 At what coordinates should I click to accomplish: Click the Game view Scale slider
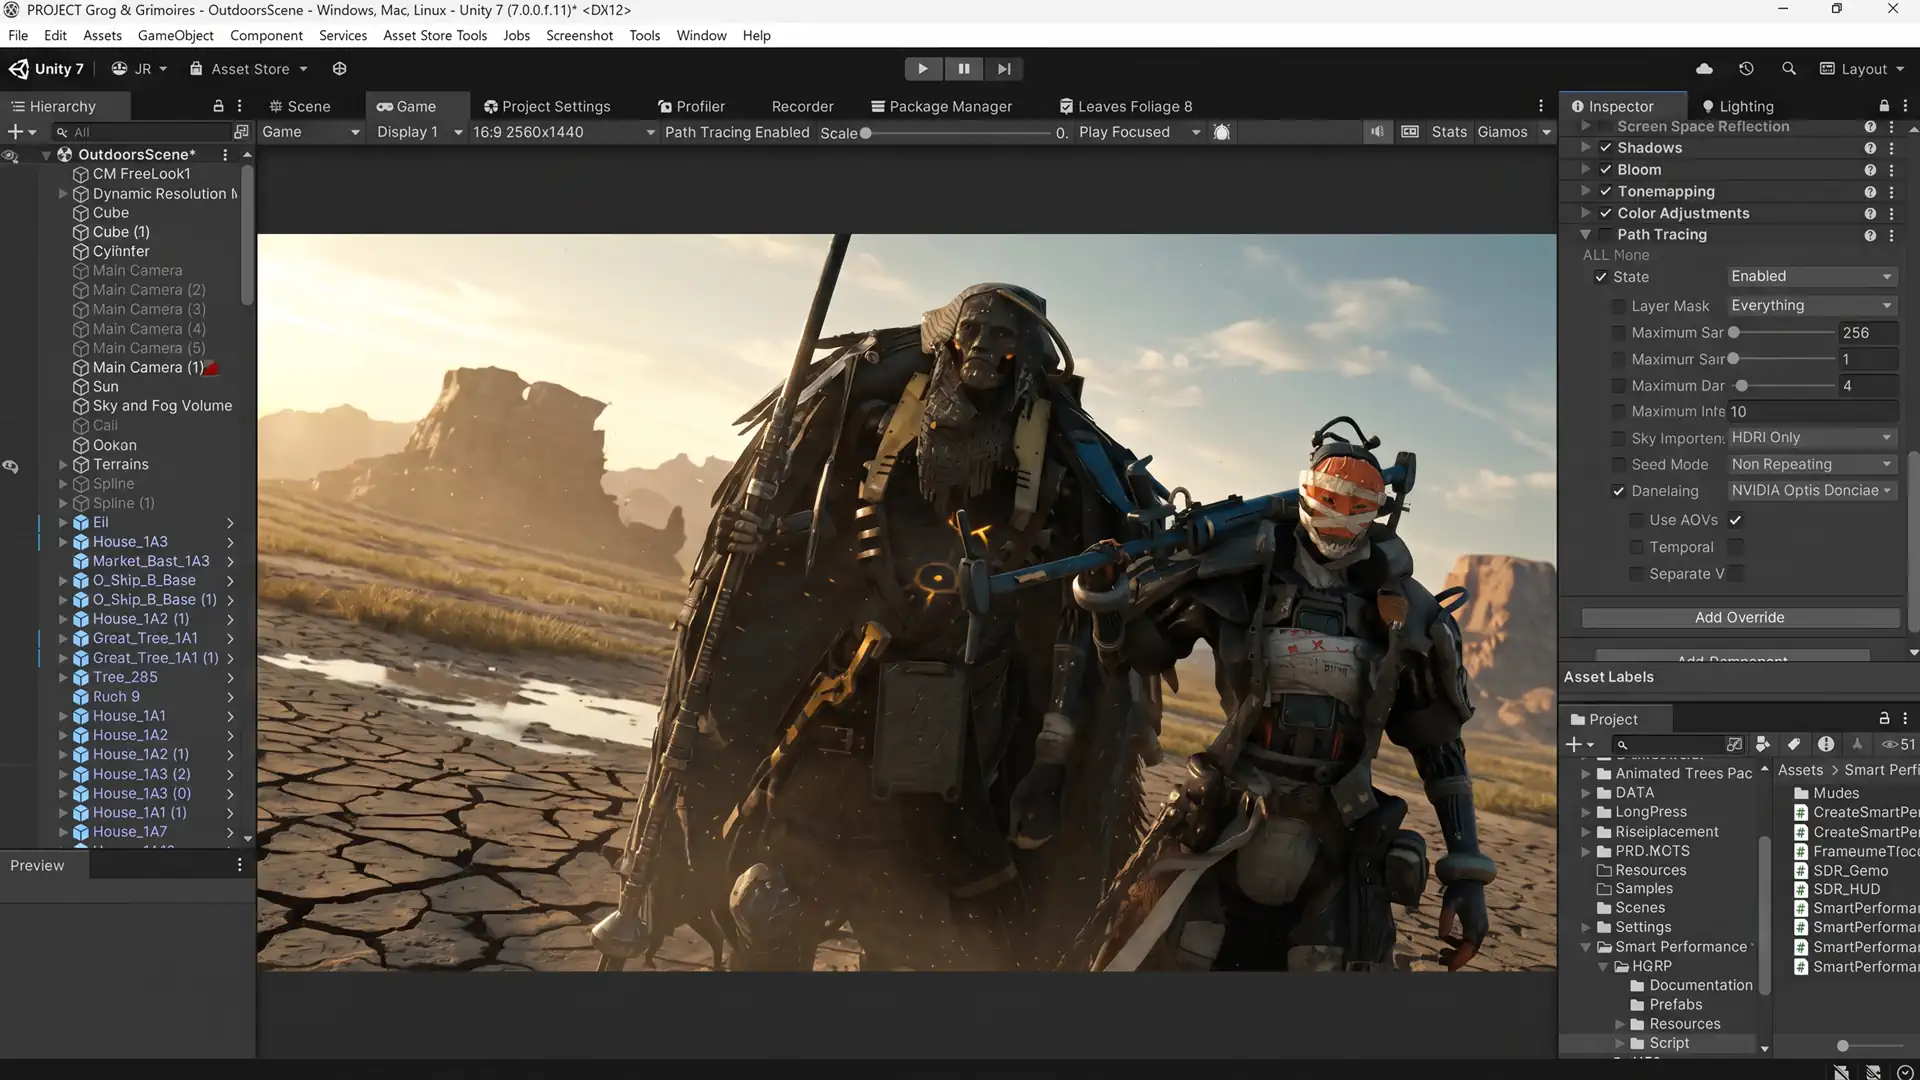point(958,133)
